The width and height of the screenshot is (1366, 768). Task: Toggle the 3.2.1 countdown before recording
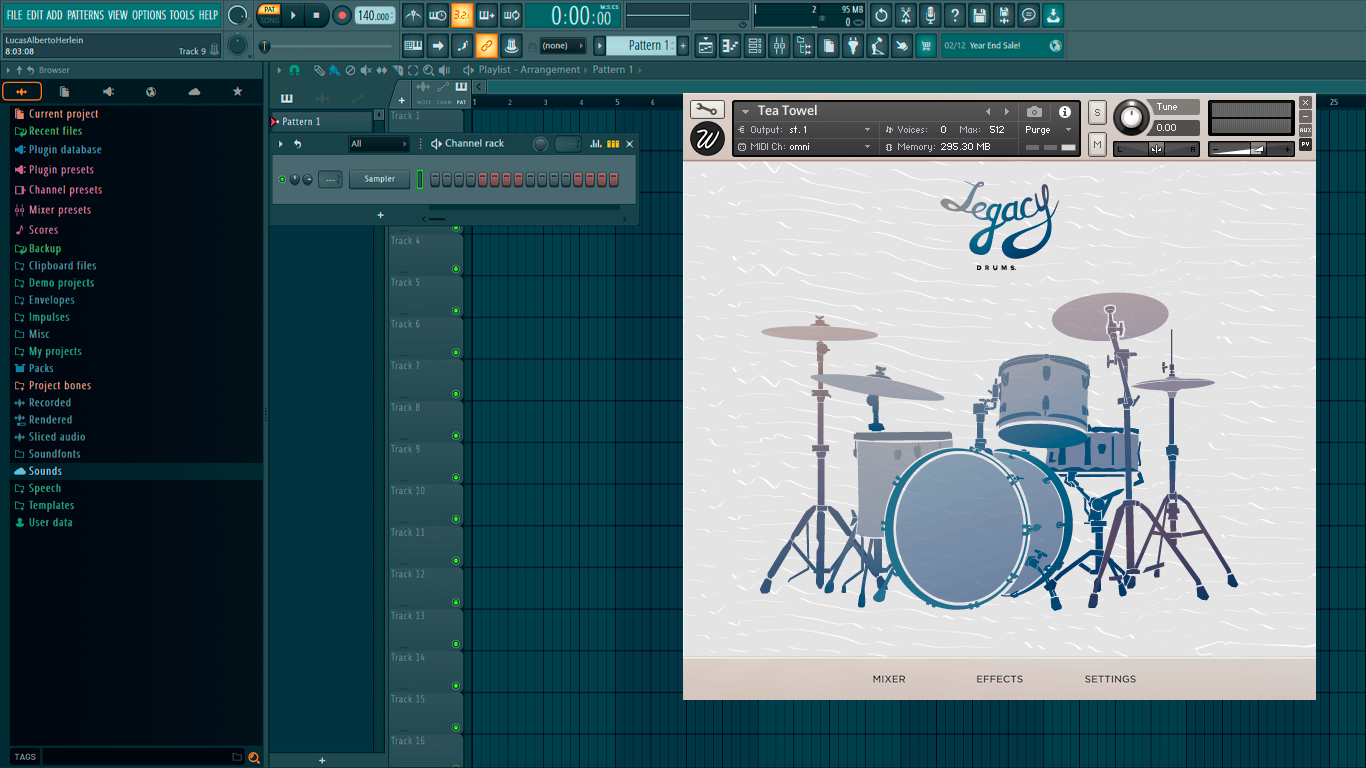(x=462, y=15)
